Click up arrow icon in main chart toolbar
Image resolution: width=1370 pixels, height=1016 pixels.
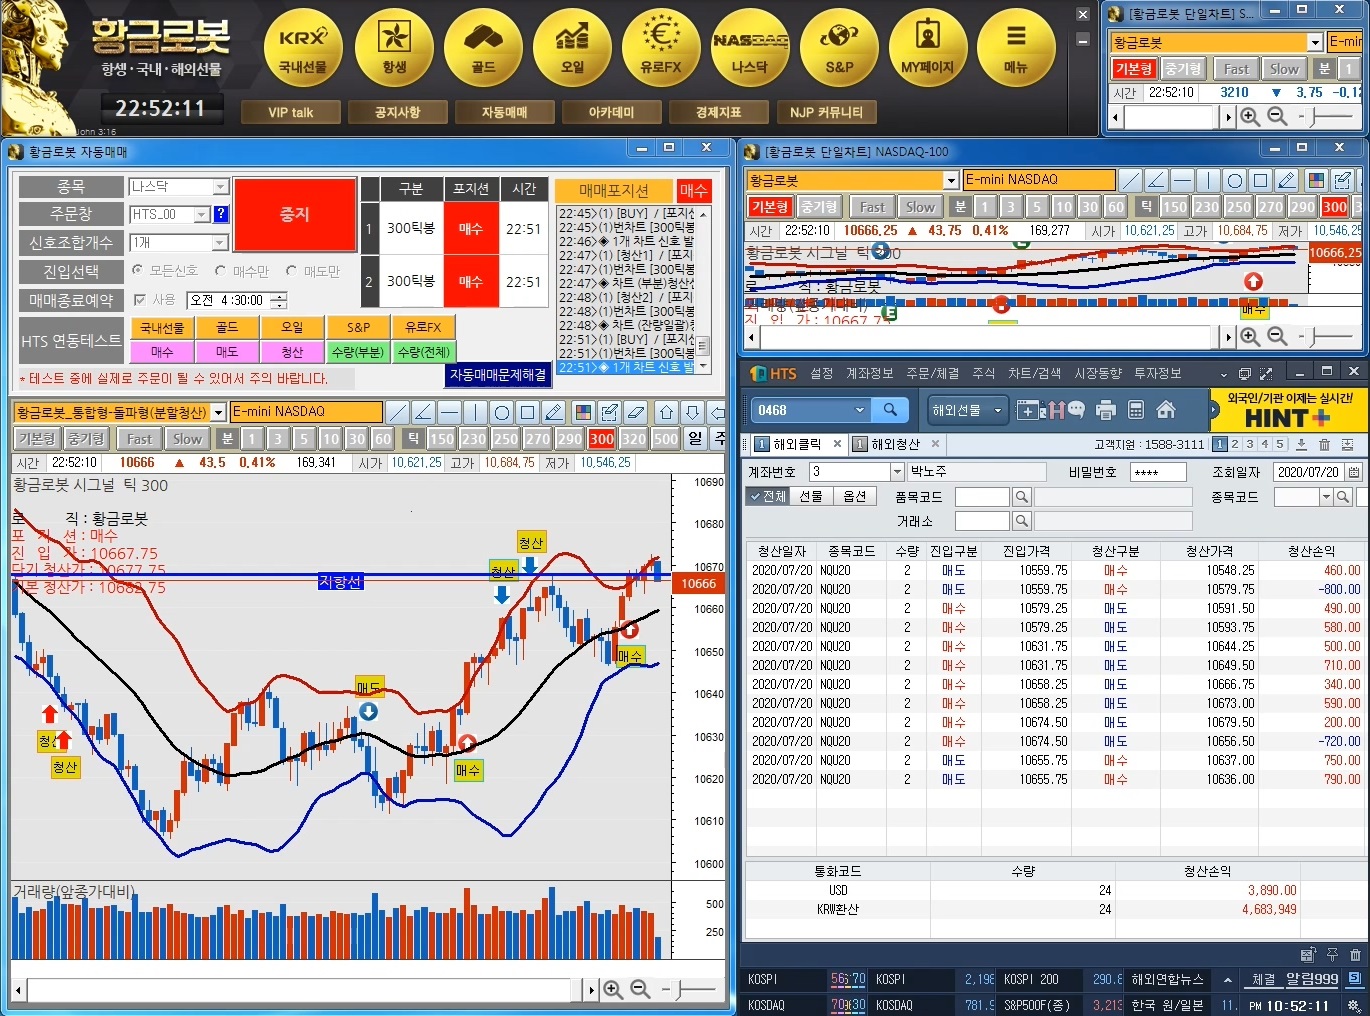click(x=666, y=412)
